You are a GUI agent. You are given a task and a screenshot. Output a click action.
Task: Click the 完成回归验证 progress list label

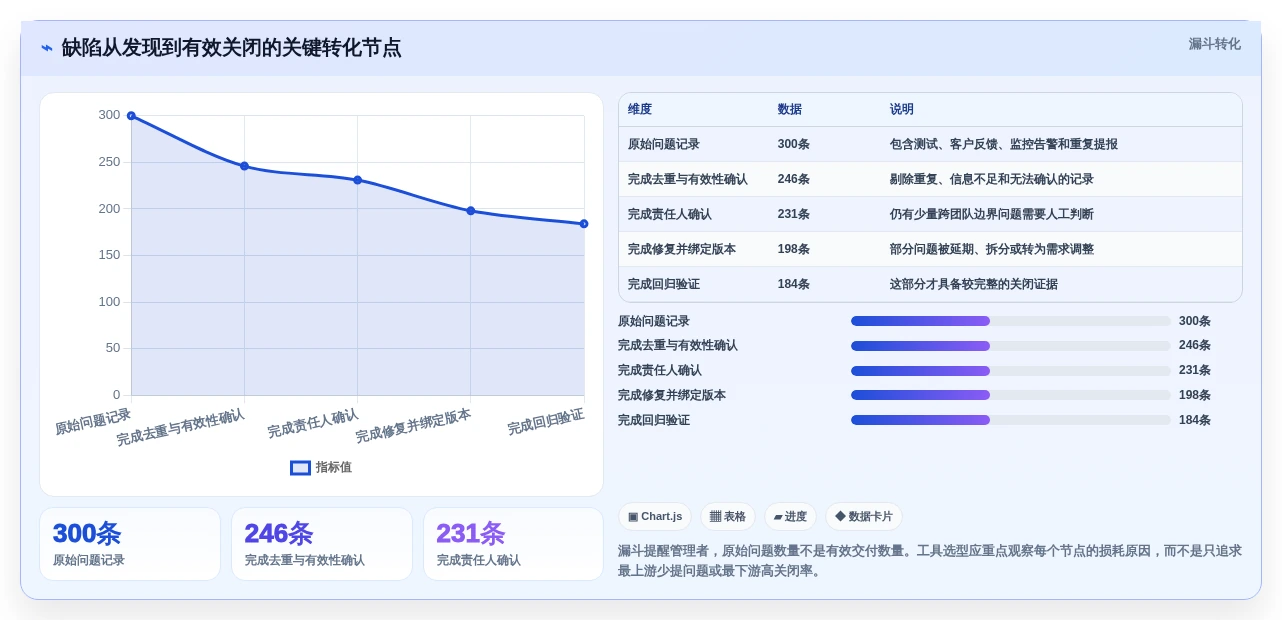point(654,420)
